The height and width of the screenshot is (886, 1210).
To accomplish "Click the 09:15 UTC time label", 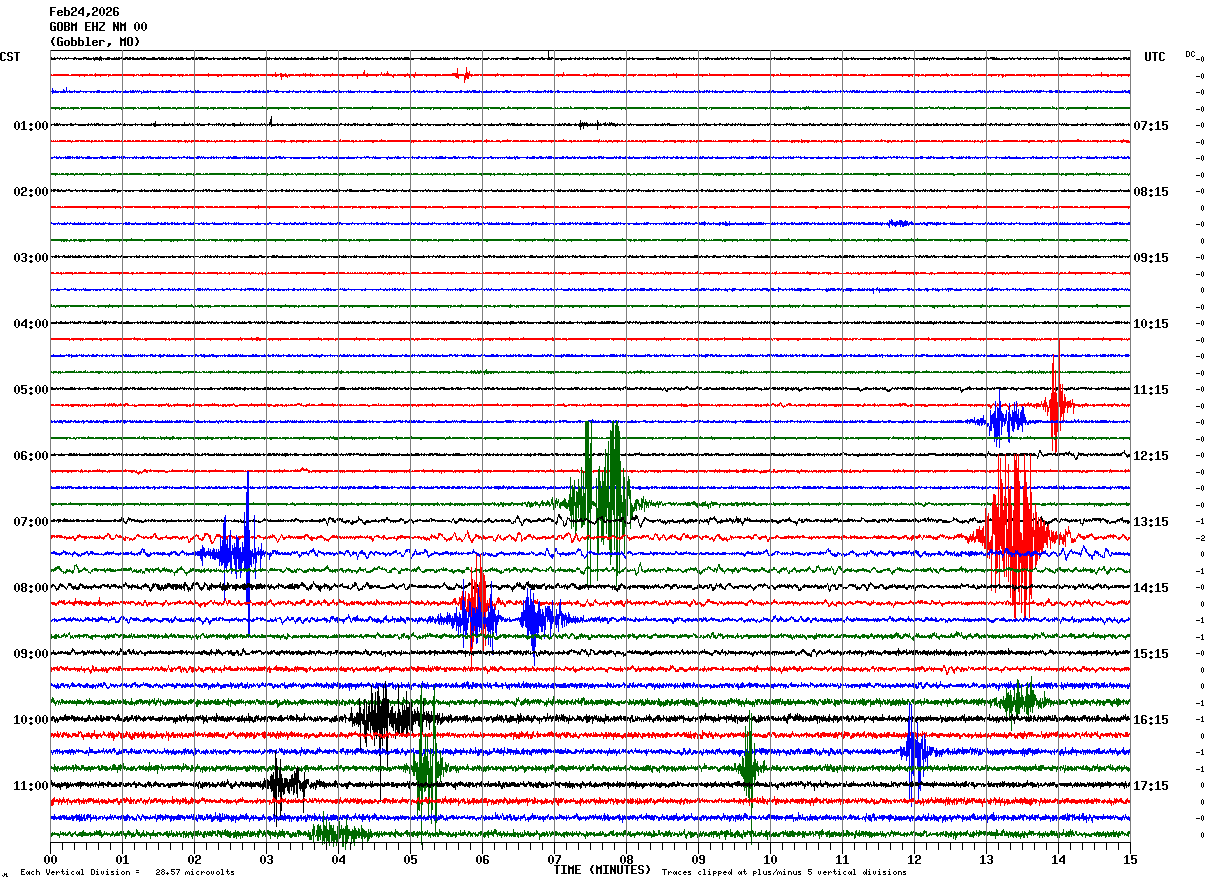I will click(x=1151, y=258).
